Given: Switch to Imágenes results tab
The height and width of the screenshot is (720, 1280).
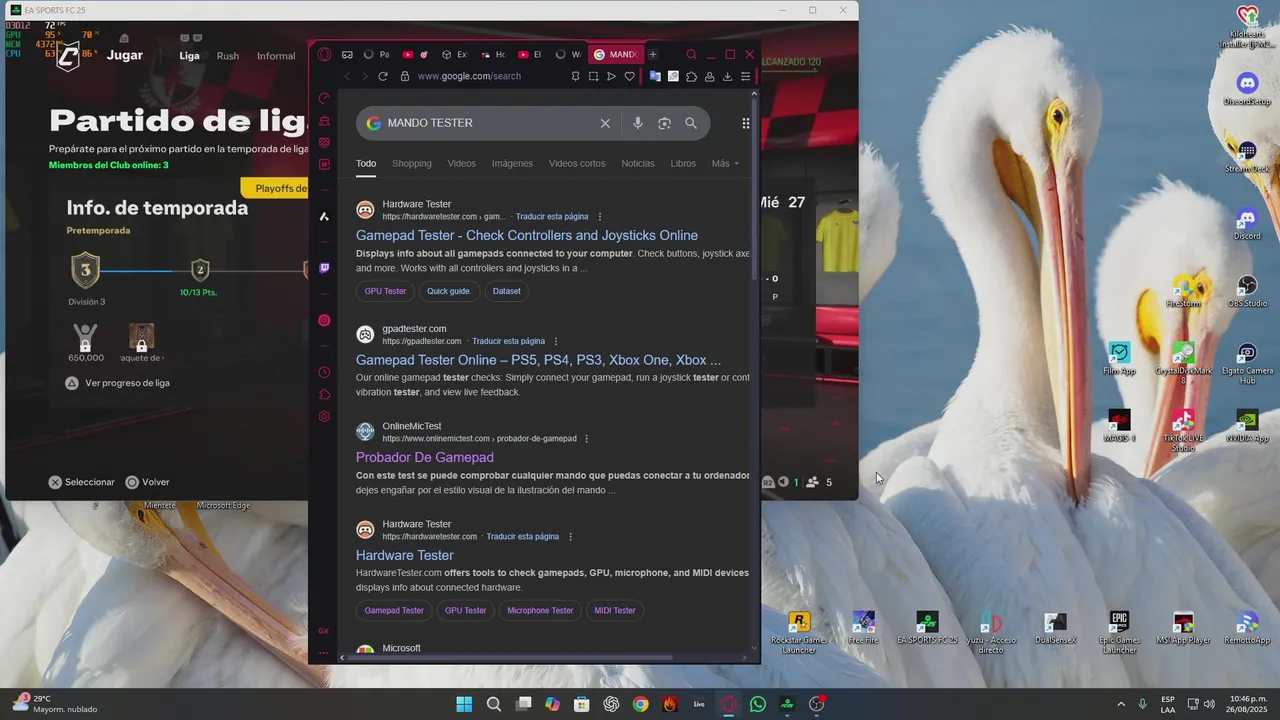Looking at the screenshot, I should point(512,163).
